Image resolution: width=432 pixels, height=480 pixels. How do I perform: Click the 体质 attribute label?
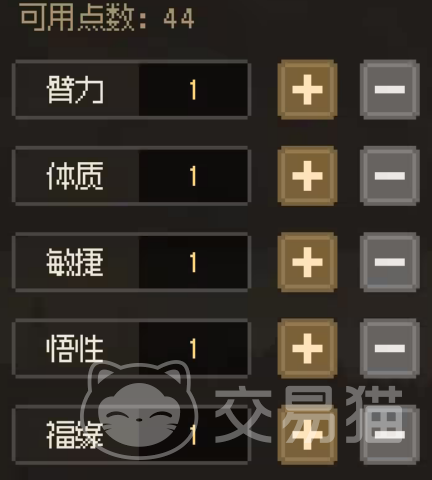coord(75,176)
